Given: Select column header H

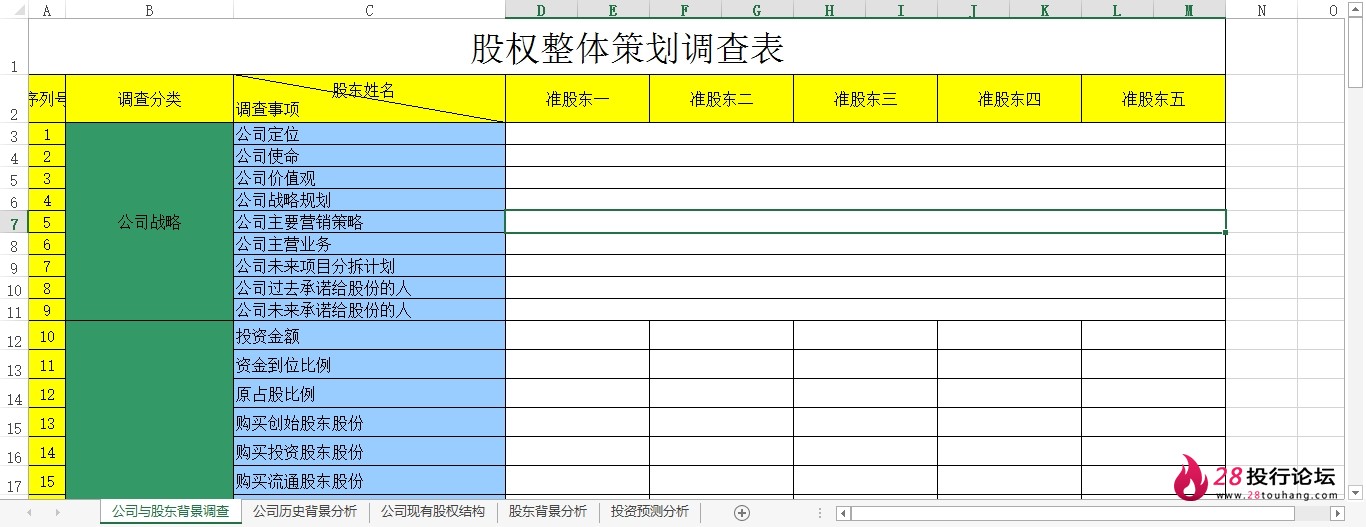Looking at the screenshot, I should [829, 10].
